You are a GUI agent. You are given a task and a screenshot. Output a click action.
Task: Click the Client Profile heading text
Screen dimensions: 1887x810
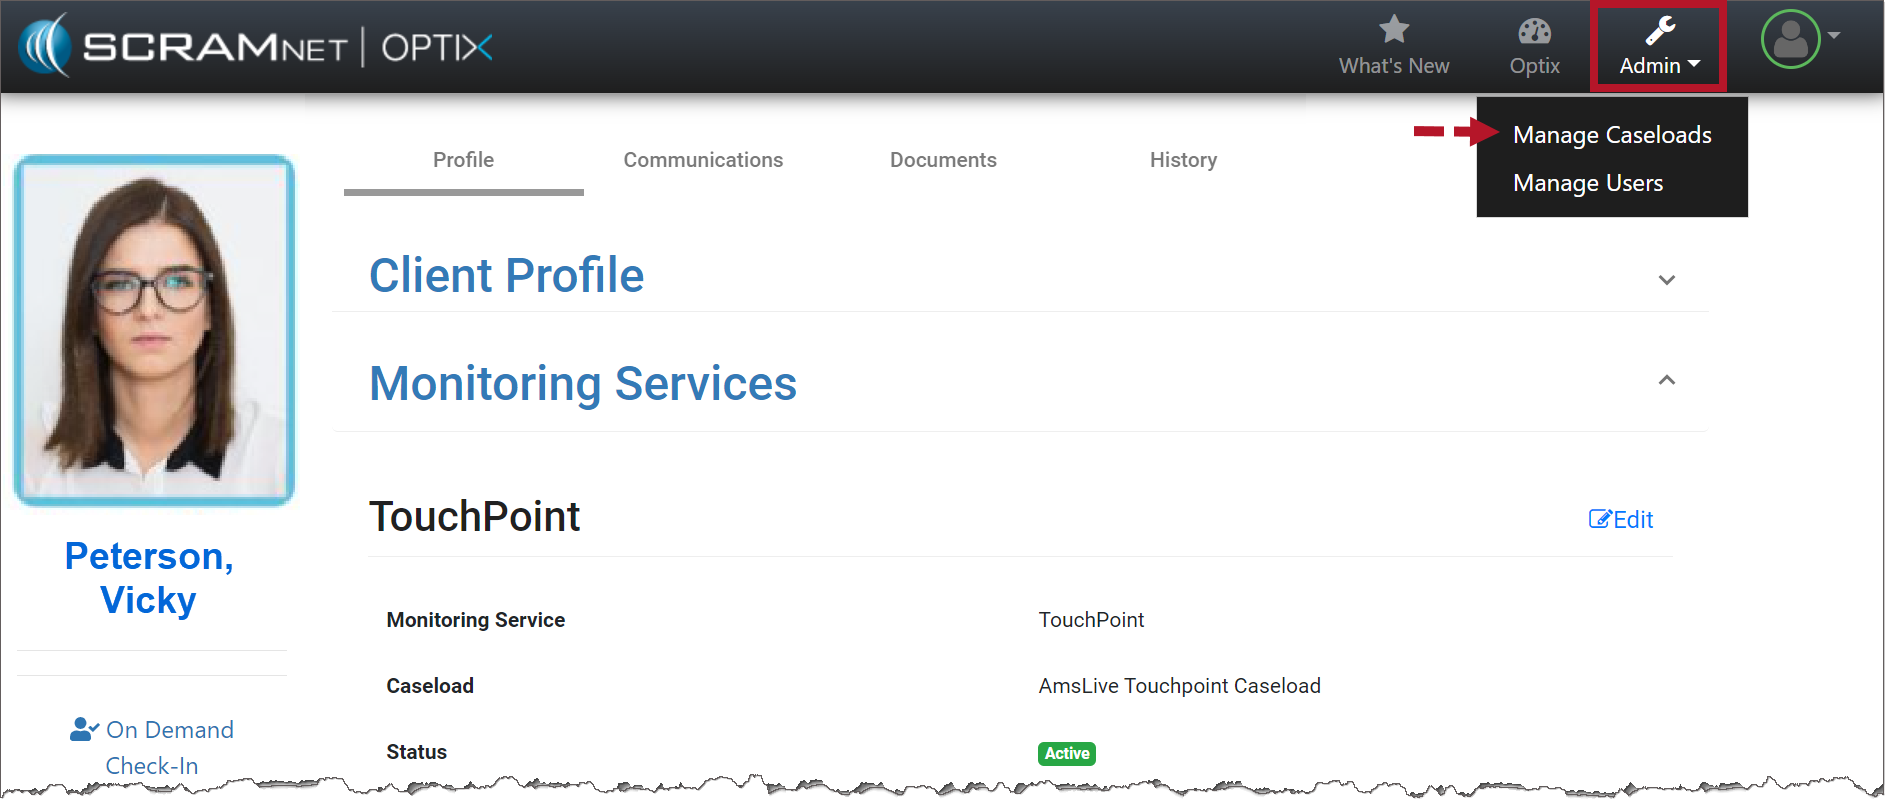(506, 275)
